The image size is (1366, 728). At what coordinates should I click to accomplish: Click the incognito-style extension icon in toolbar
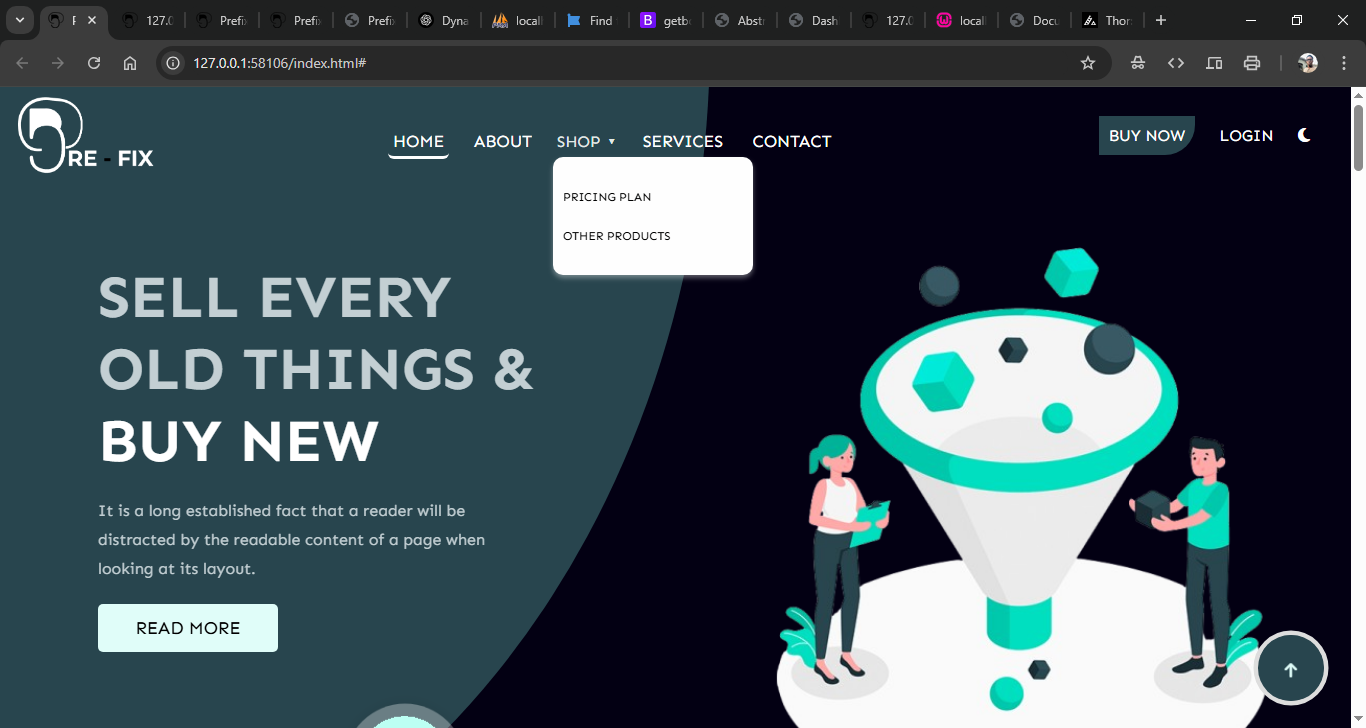[x=1138, y=63]
